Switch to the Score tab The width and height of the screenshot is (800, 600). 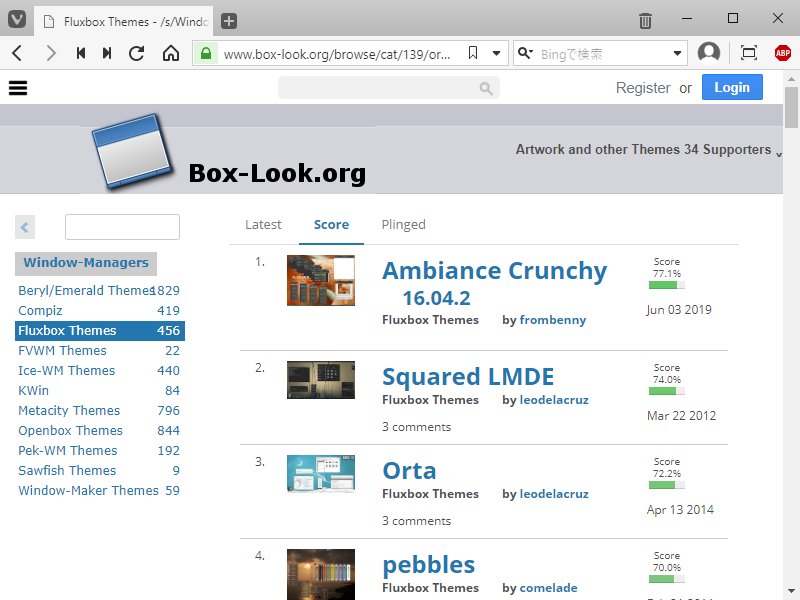tap(331, 224)
